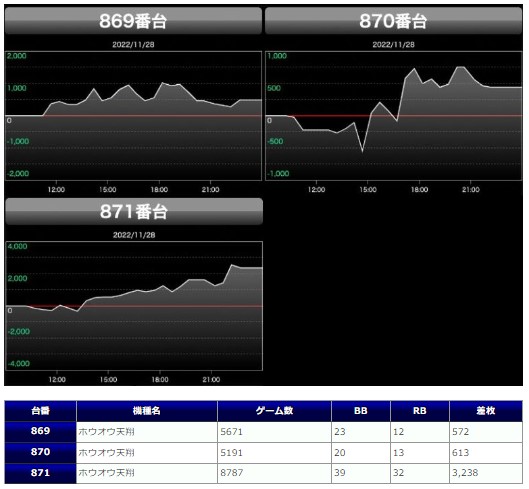Click the ゲーム数 column header
The height and width of the screenshot is (489, 529).
[x=274, y=411]
